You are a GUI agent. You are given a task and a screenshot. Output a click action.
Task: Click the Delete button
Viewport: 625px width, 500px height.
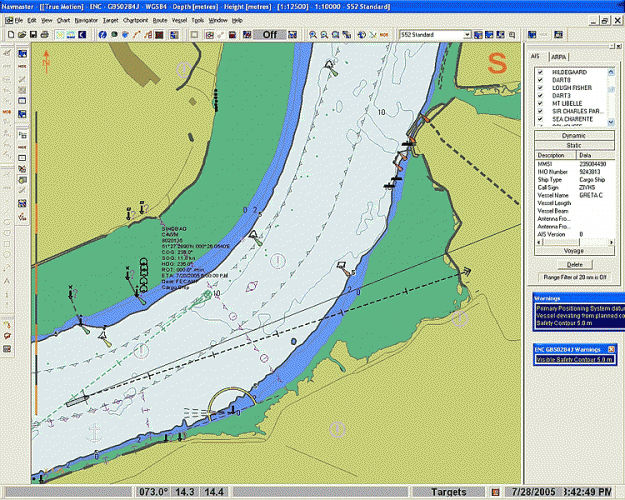574,264
